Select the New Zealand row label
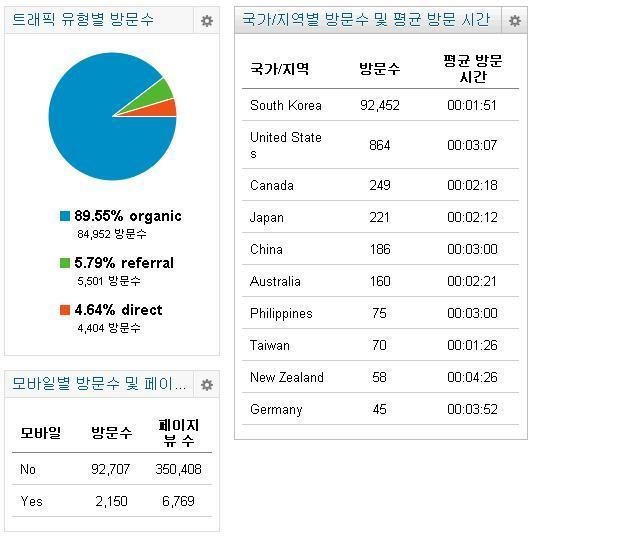 (x=287, y=377)
